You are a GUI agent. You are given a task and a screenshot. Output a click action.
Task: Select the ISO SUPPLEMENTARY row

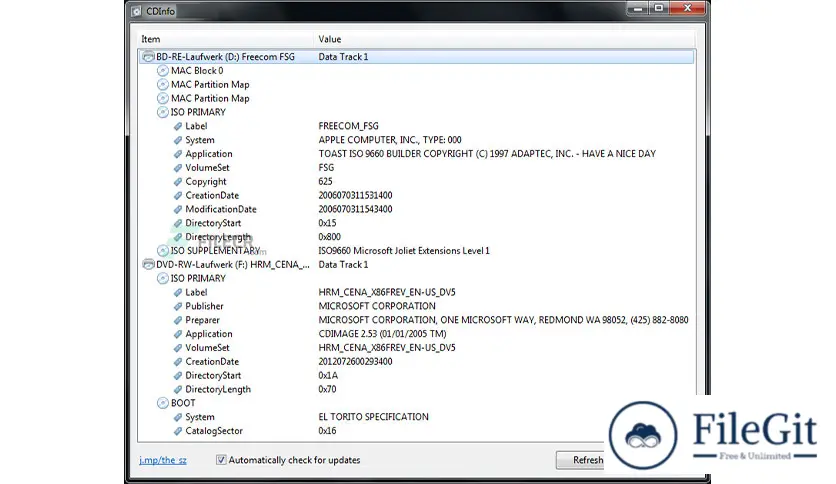pos(416,251)
